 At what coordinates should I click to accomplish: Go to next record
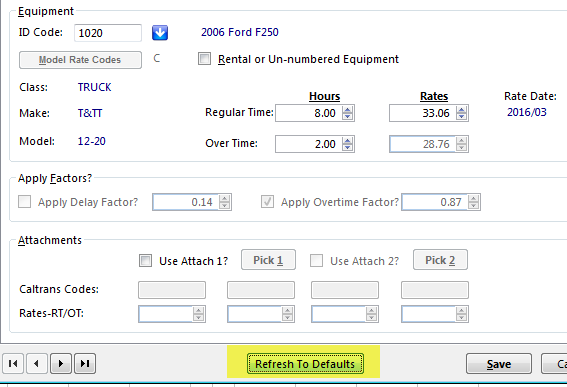61,363
